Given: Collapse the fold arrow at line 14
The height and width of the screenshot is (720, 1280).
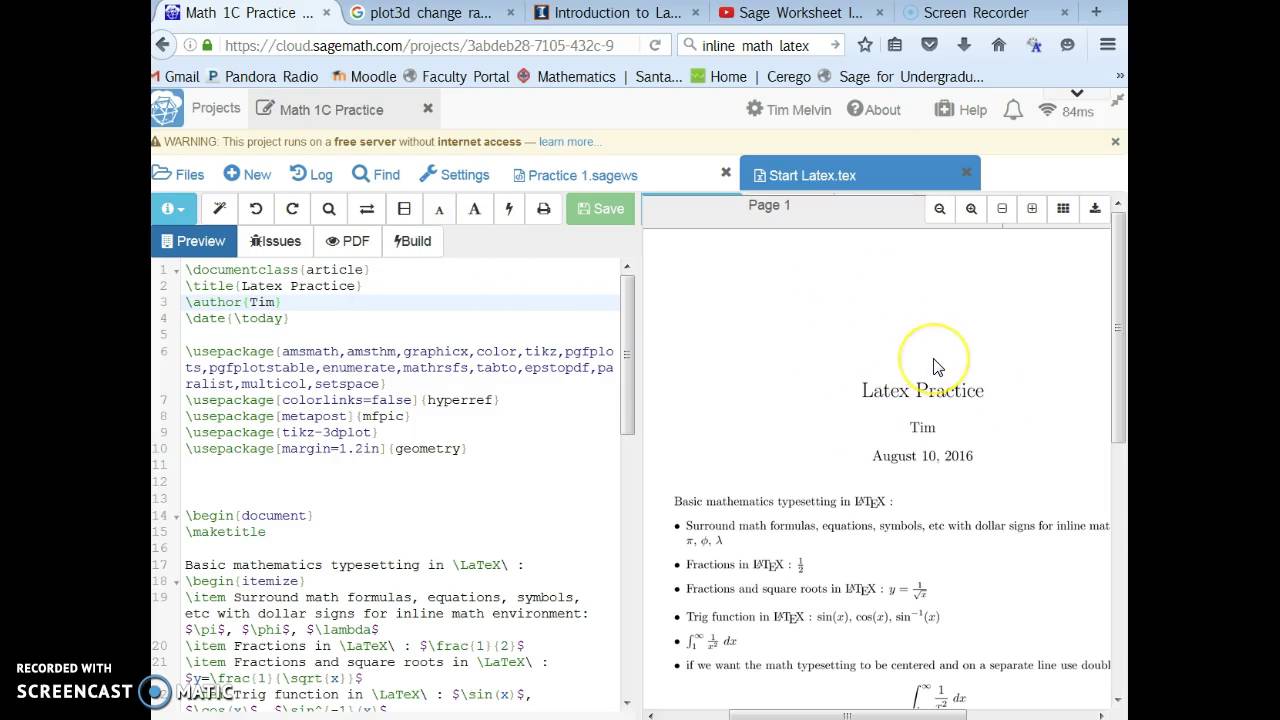Looking at the screenshot, I should coord(177,516).
